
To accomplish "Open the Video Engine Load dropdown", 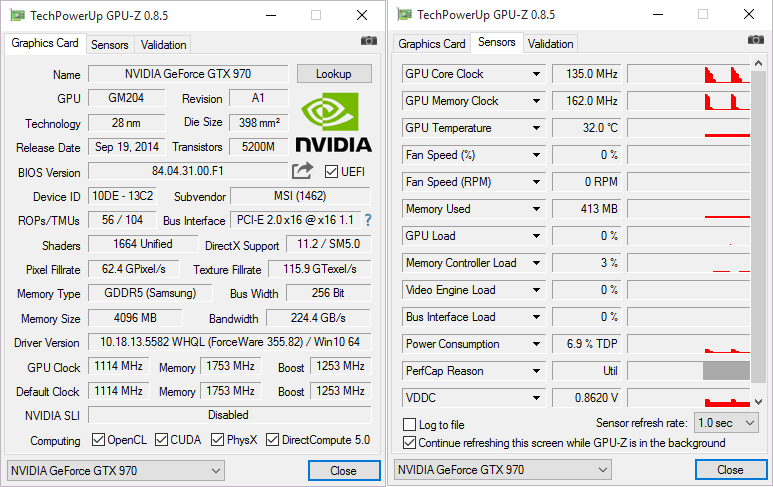I will tap(536, 290).
